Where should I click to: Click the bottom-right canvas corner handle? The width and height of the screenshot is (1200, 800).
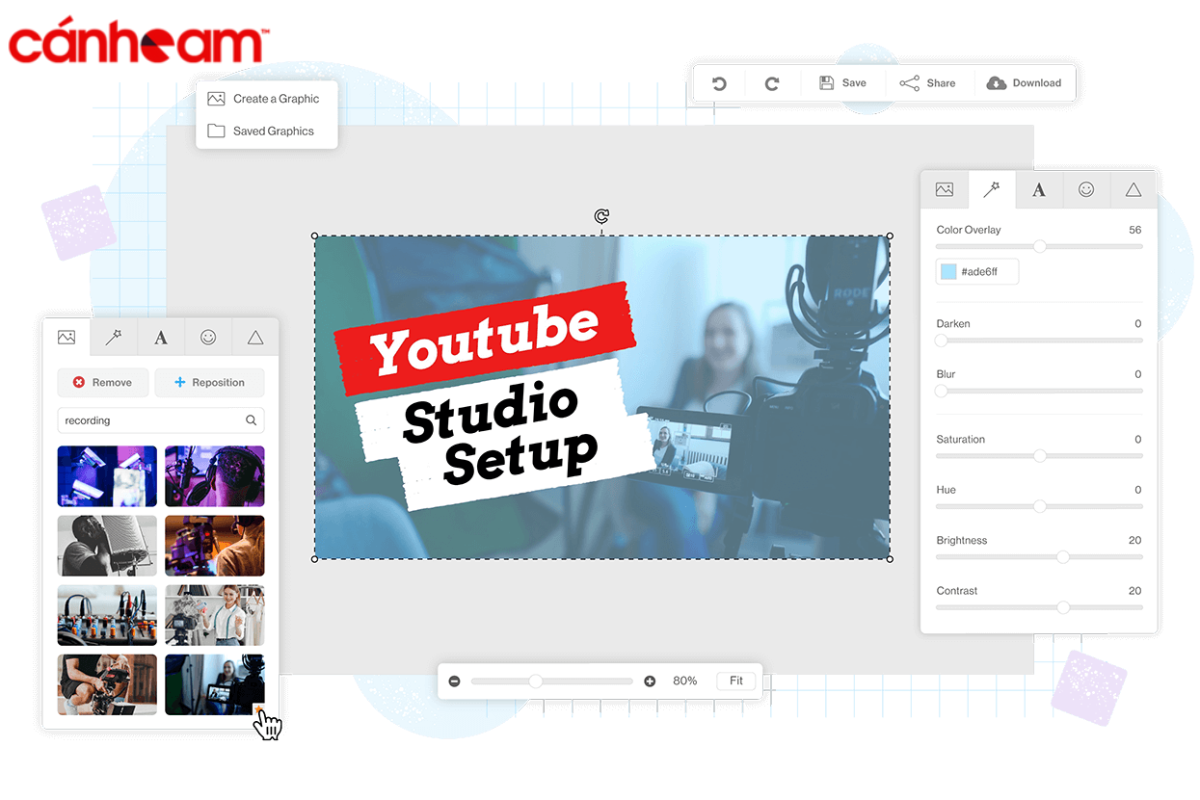click(x=890, y=559)
